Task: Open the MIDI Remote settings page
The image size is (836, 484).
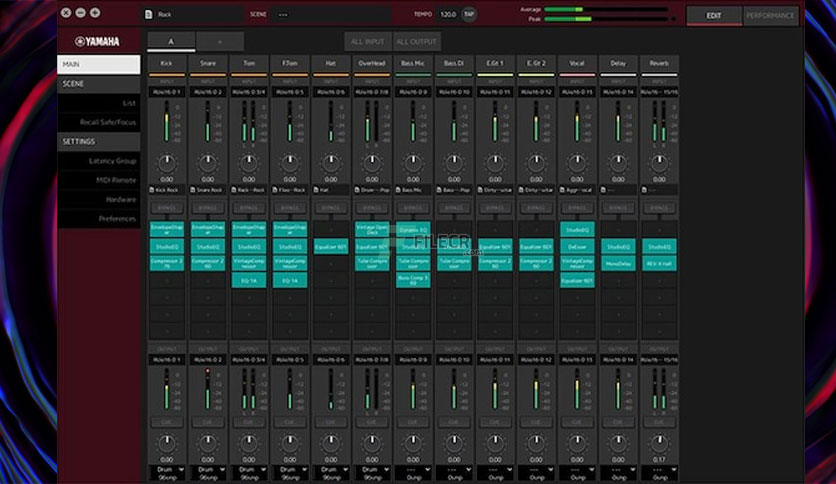Action: pos(99,180)
